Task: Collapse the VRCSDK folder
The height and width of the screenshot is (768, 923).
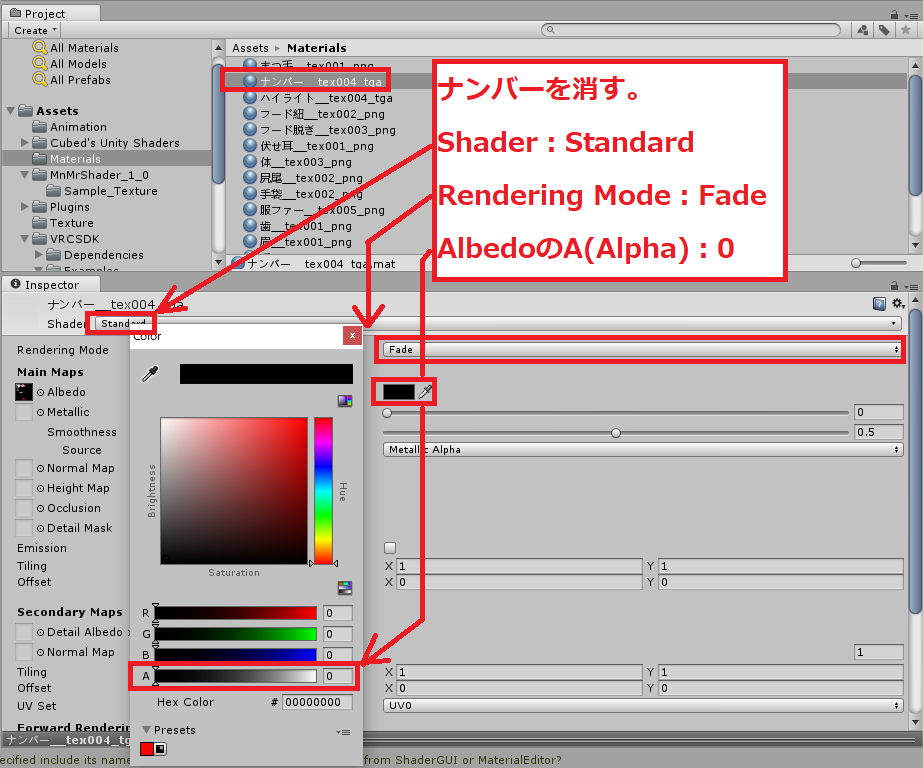Action: [24, 239]
